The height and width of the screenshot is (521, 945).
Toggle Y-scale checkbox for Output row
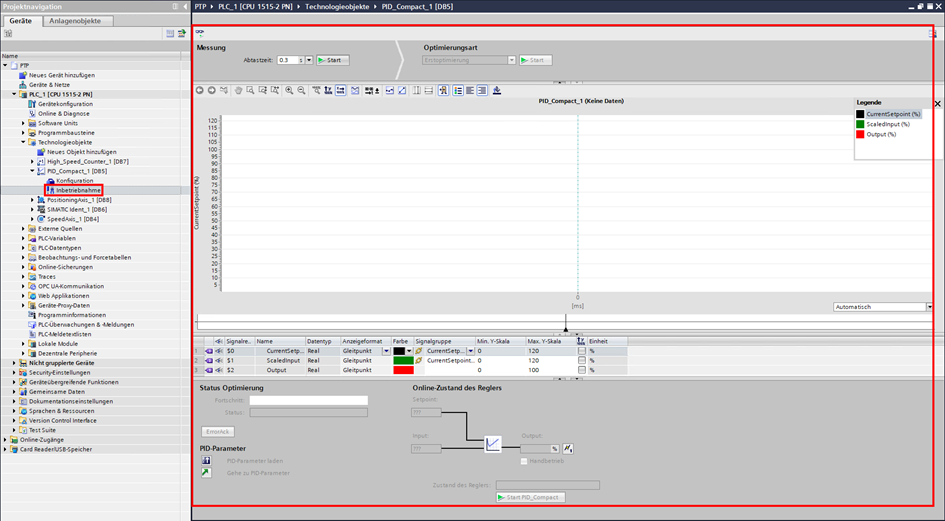[582, 370]
